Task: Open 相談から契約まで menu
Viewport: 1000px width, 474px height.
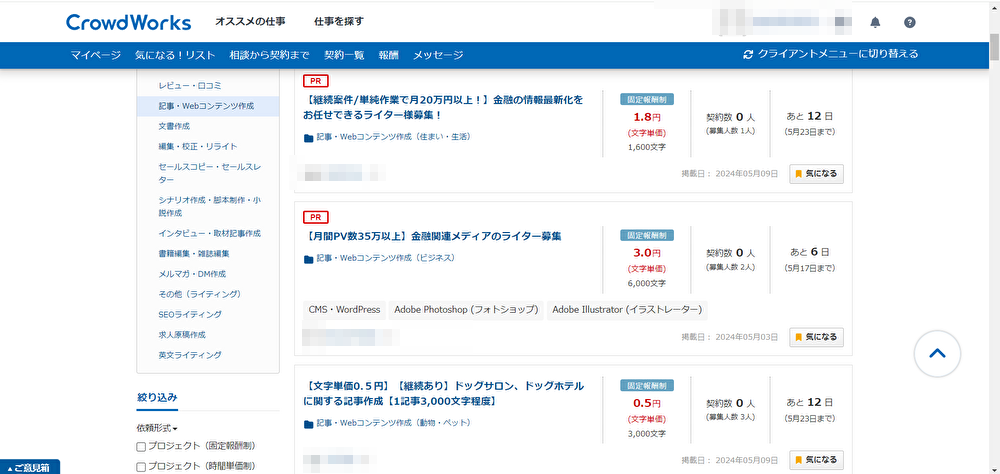Action: [x=270, y=55]
